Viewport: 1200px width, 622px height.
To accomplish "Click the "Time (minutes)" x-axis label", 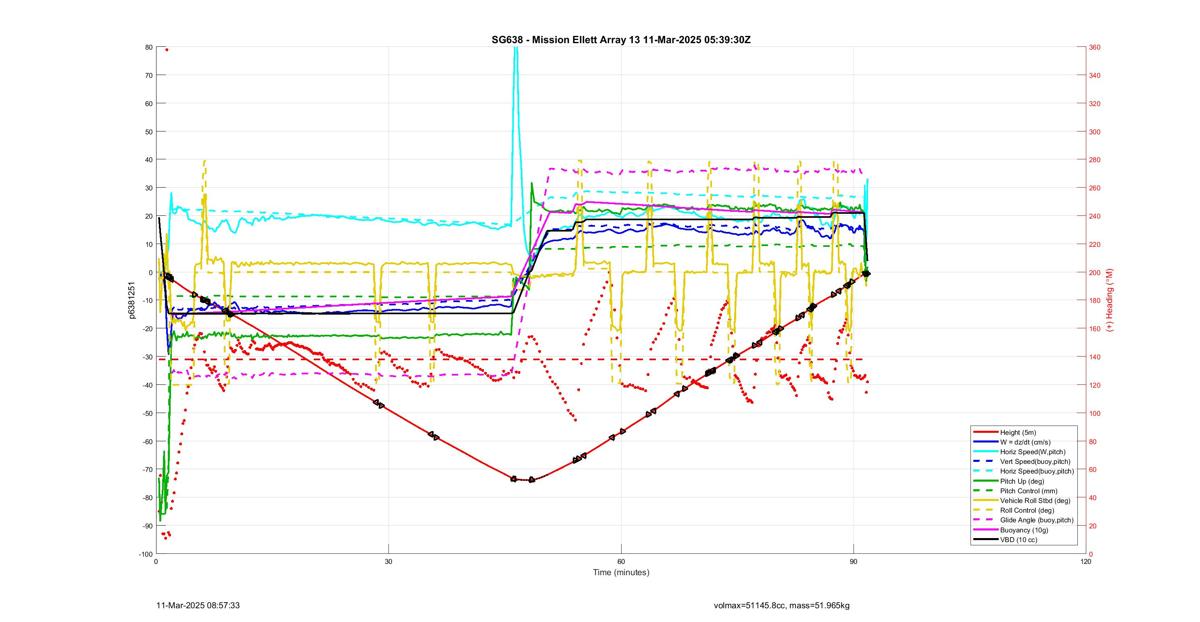I will (620, 573).
